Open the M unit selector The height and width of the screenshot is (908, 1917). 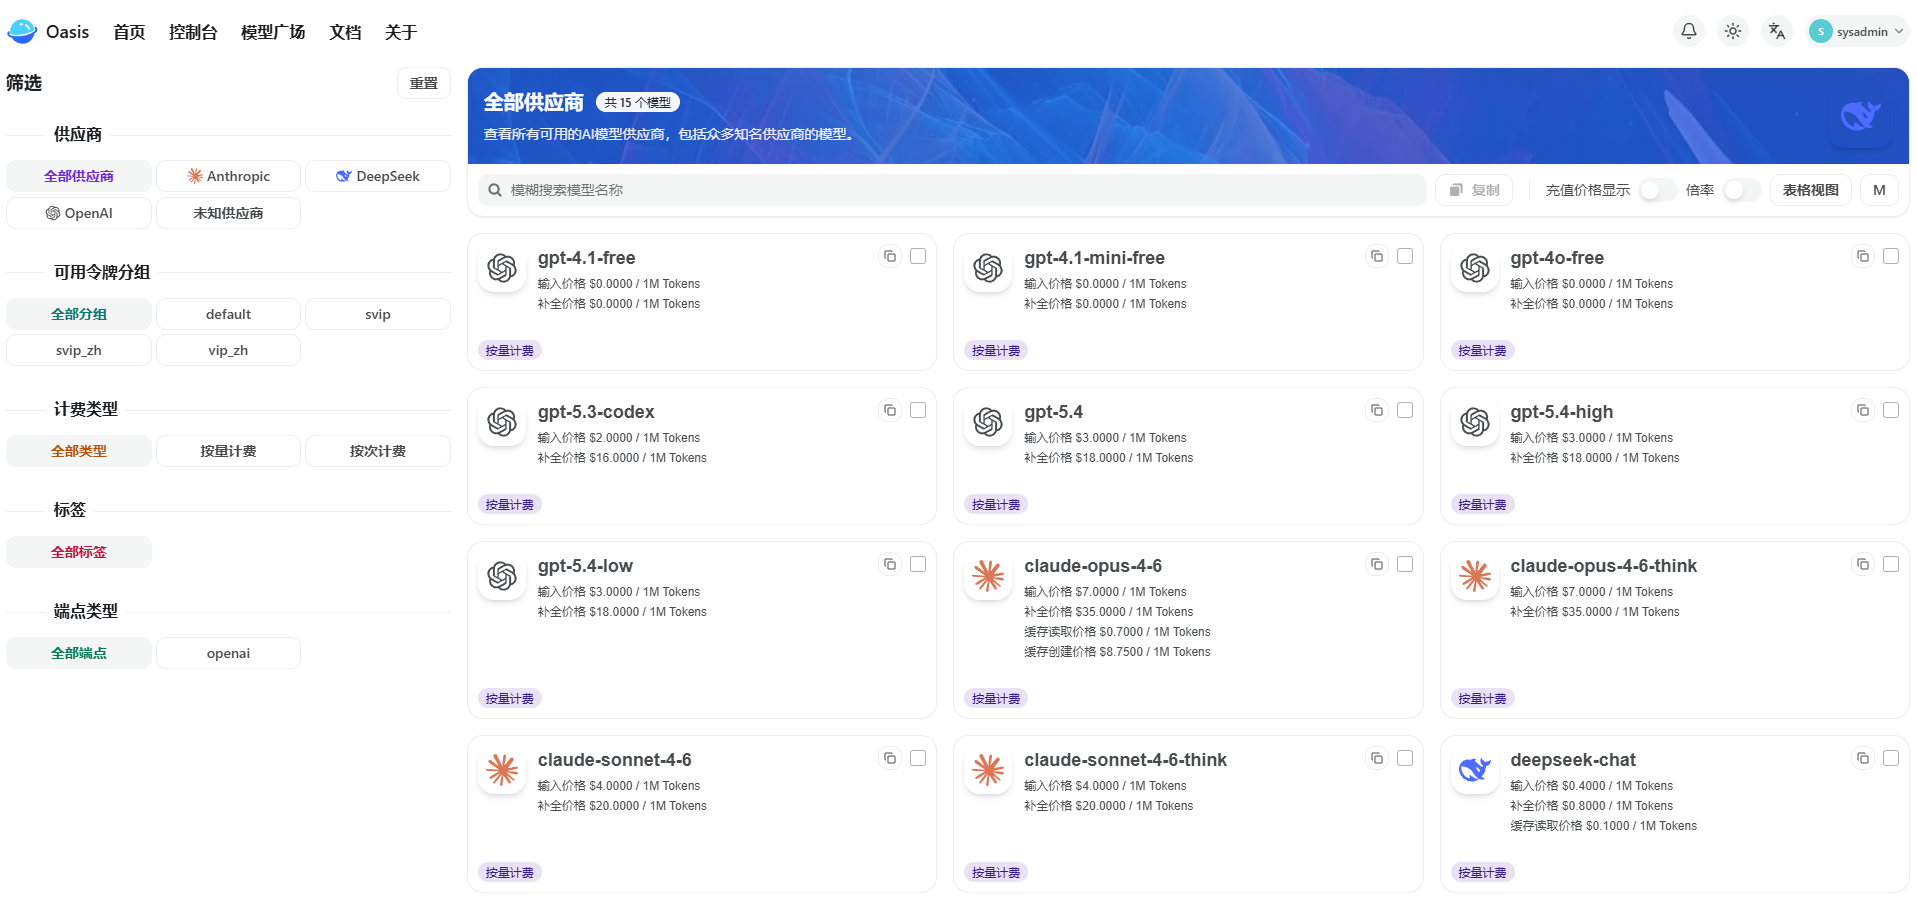1879,190
